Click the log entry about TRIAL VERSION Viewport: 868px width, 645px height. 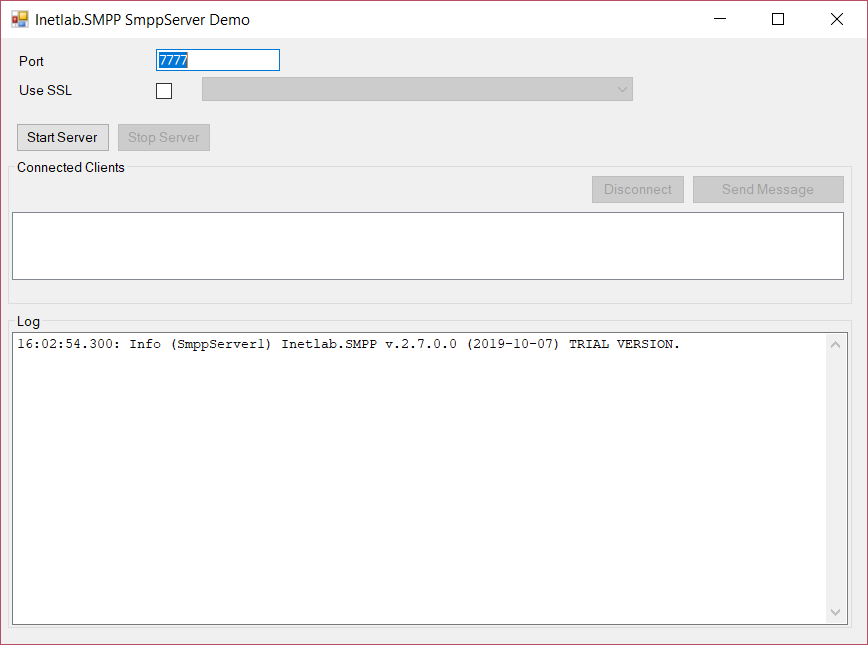pos(348,344)
